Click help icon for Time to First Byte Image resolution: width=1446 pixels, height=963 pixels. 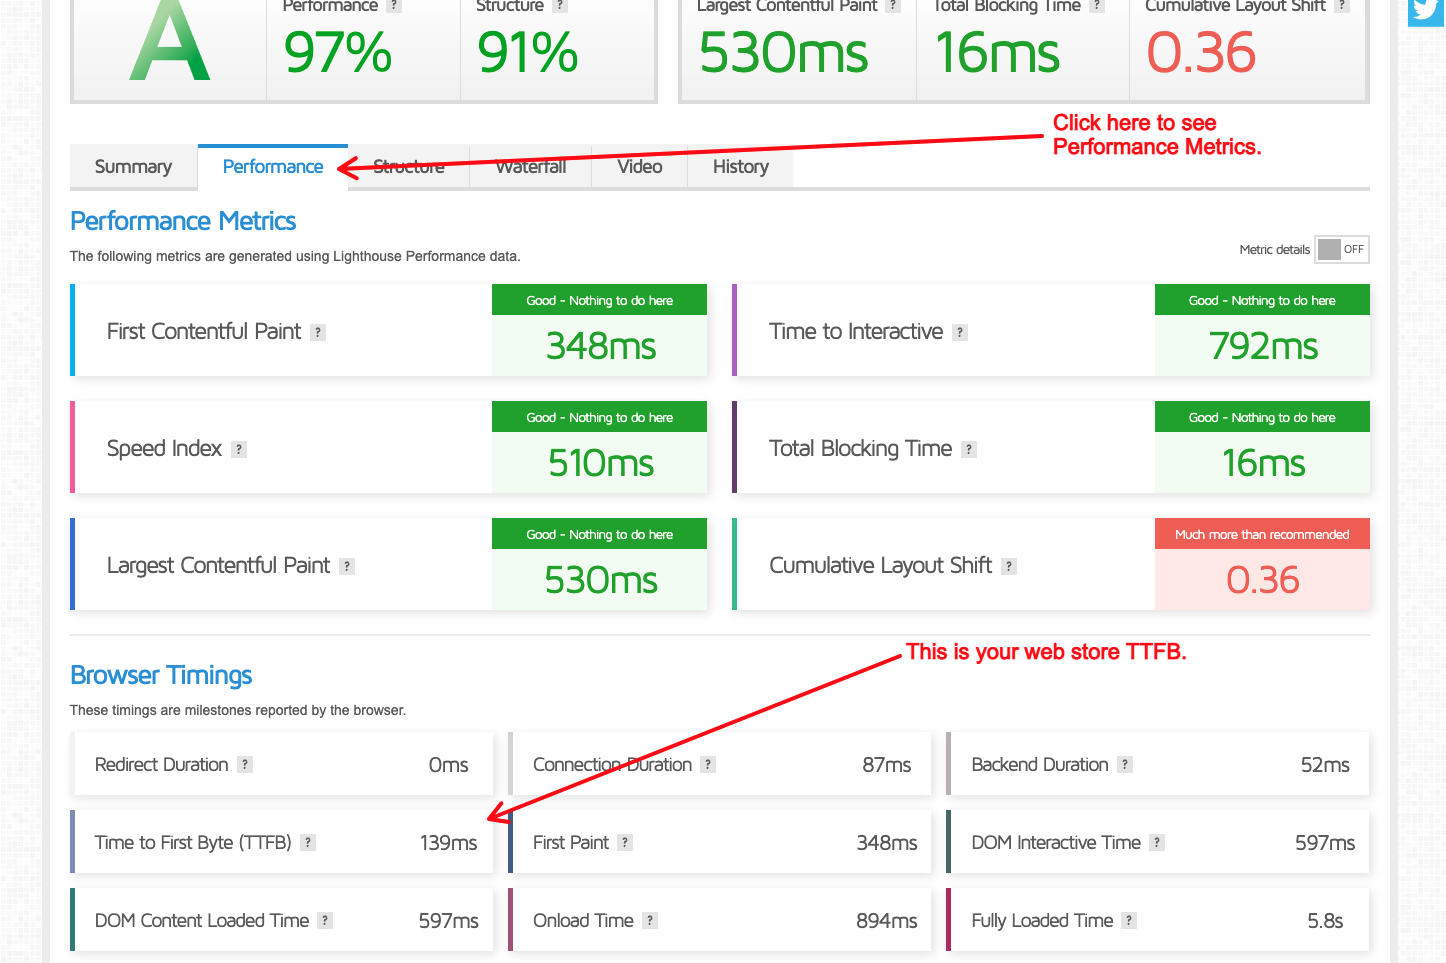click(x=308, y=843)
